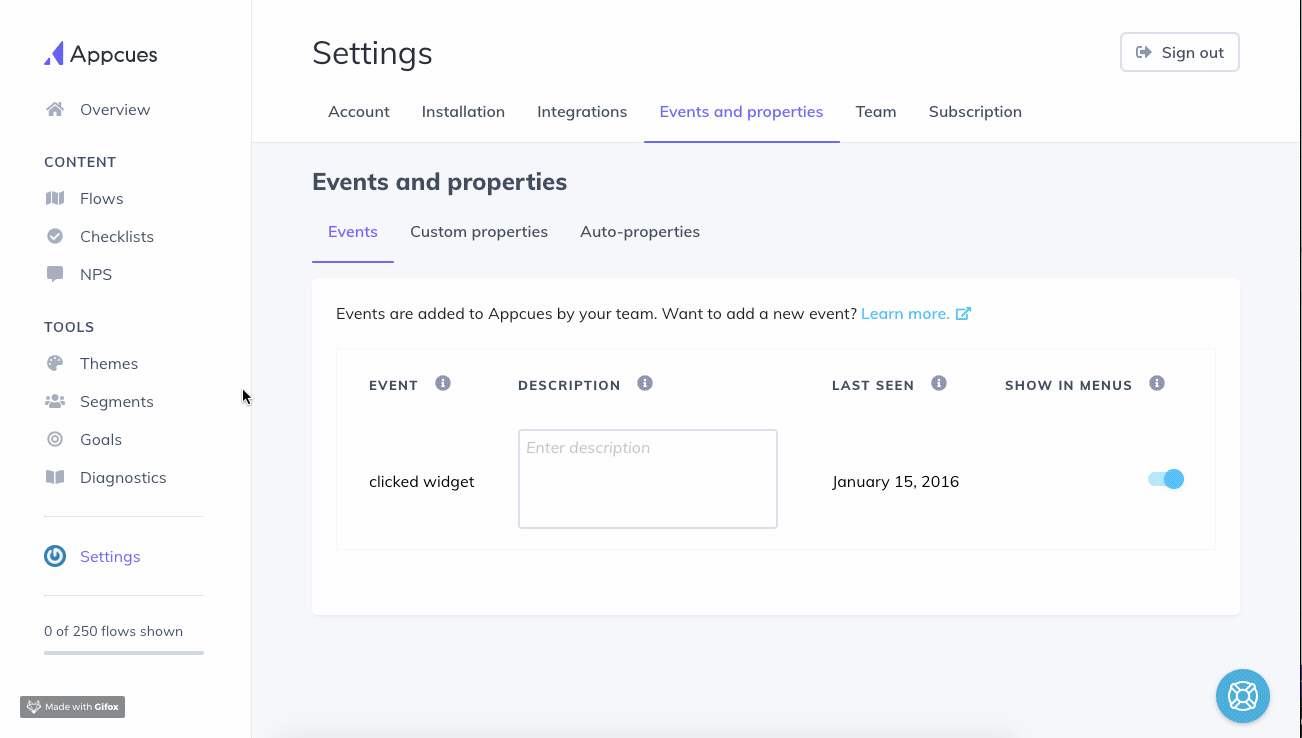Viewport: 1302px width, 738px height.
Task: Click the external link icon after Learn more
Action: pyautogui.click(x=963, y=313)
